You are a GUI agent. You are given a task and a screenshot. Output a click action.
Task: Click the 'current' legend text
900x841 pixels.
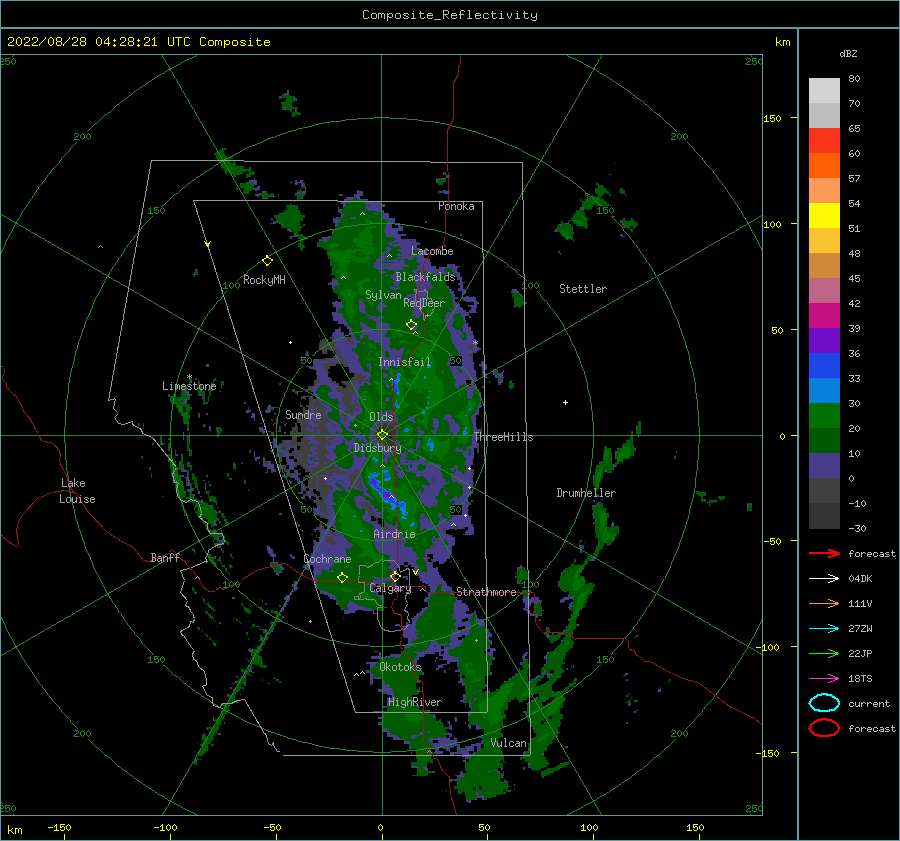[868, 703]
